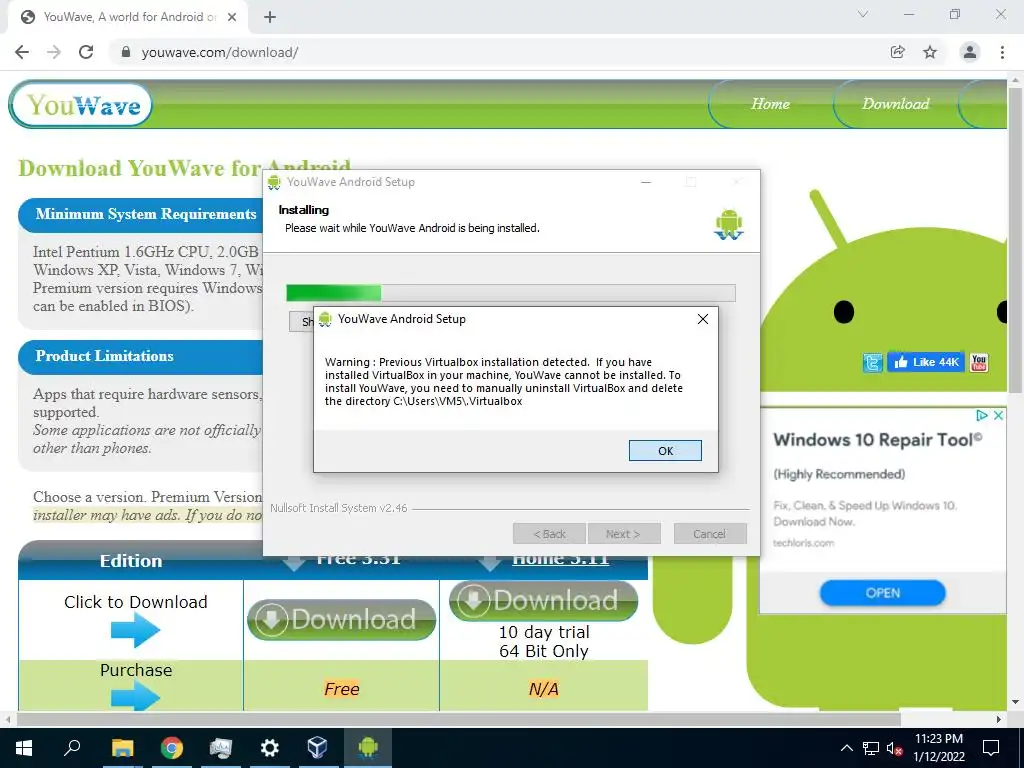This screenshot has height=768, width=1024.
Task: View site info padlock icon
Action: tap(126, 52)
